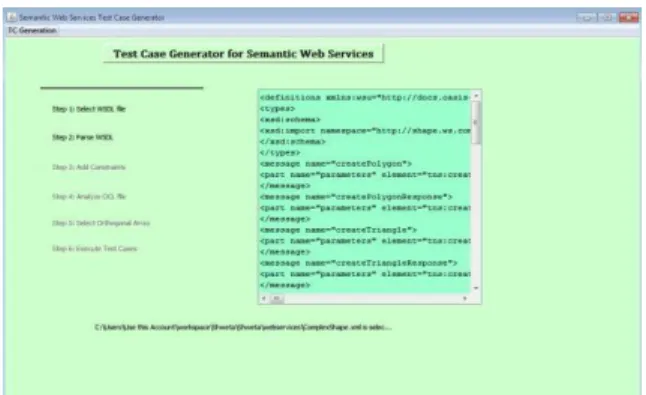Click the closing </xsd:schema> line
This screenshot has width=646, height=395.
click(293, 142)
